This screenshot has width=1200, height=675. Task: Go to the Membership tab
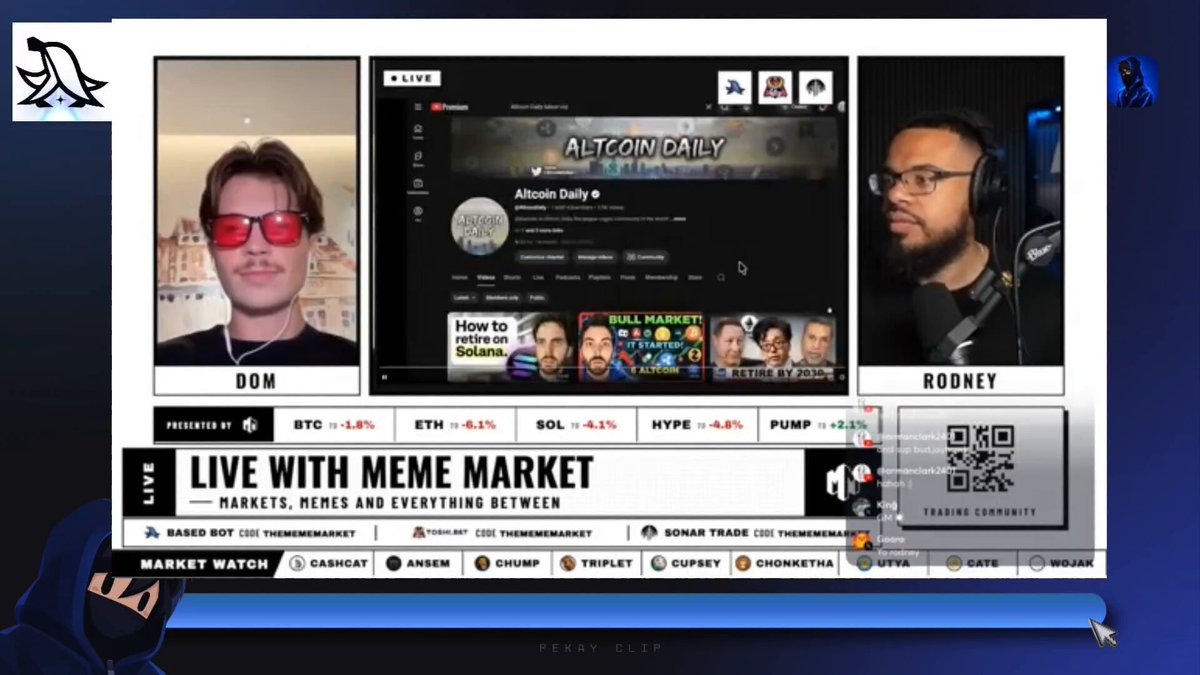point(660,277)
